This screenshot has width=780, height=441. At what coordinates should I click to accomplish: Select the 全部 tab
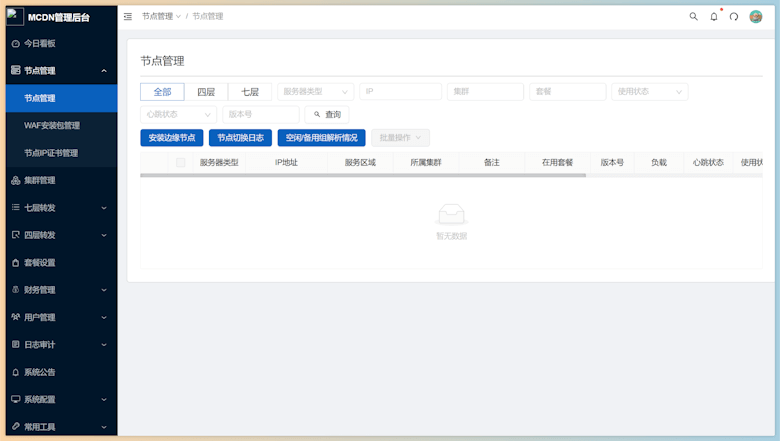coord(162,91)
